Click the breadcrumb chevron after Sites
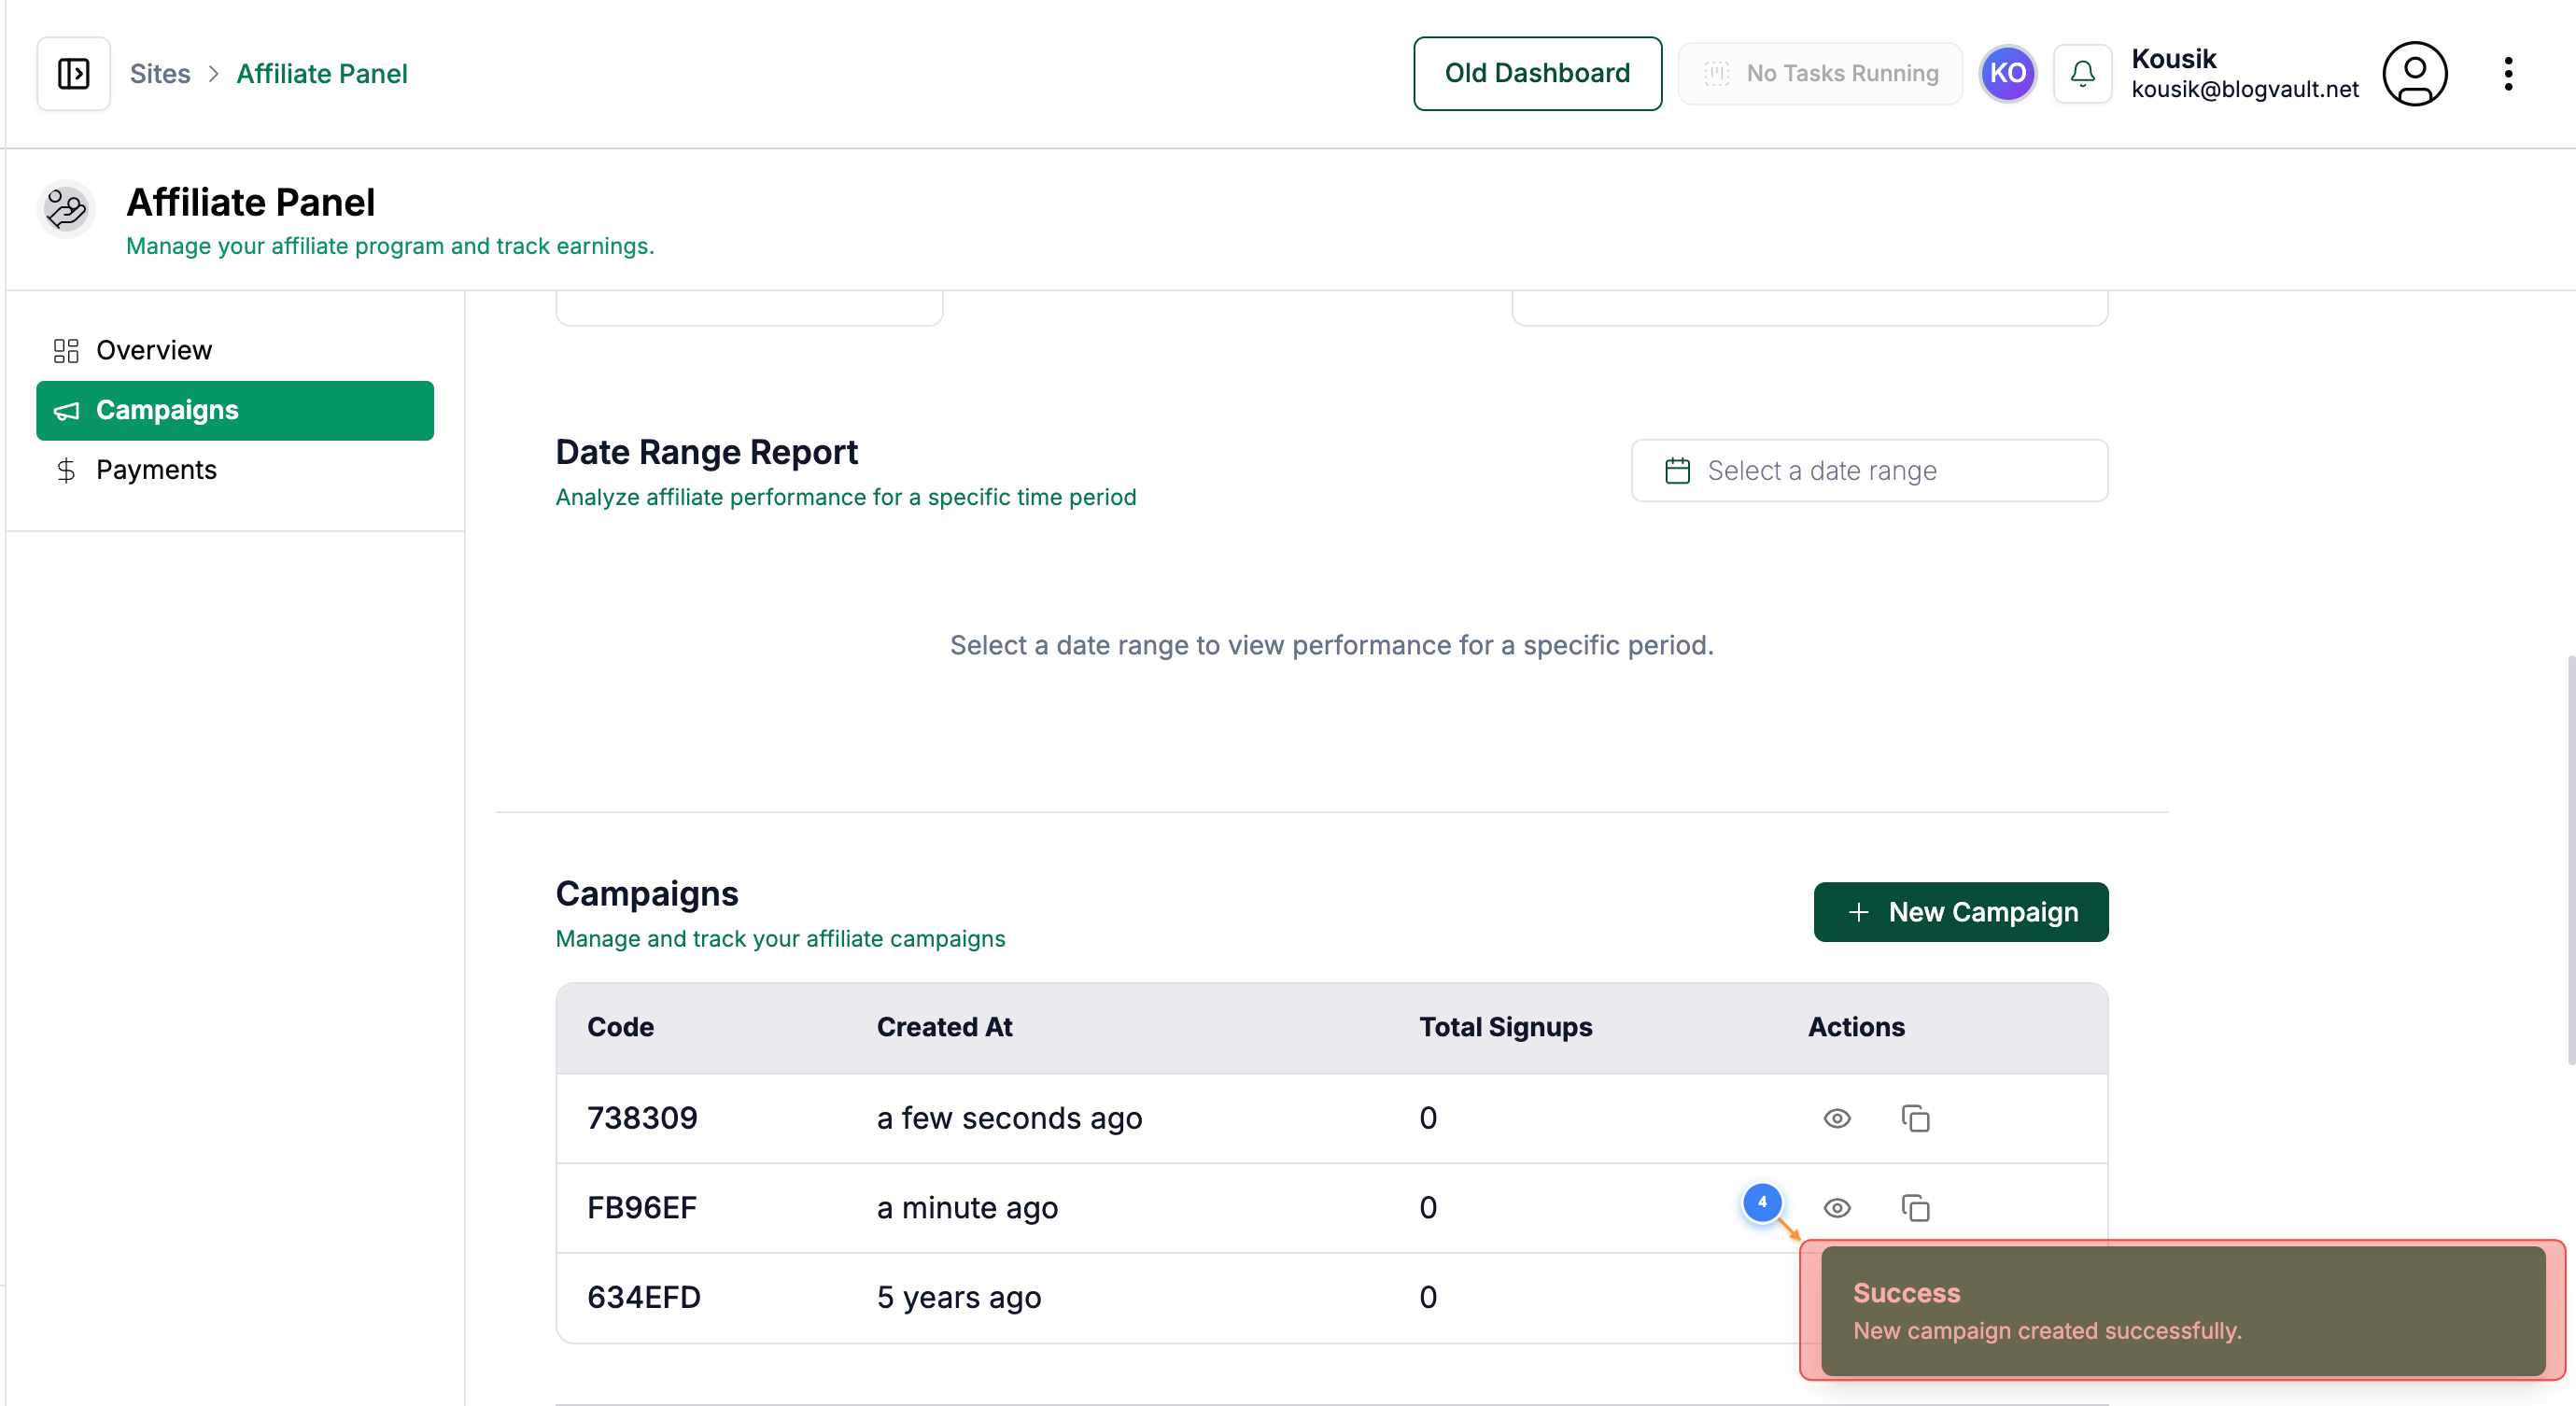 [213, 74]
